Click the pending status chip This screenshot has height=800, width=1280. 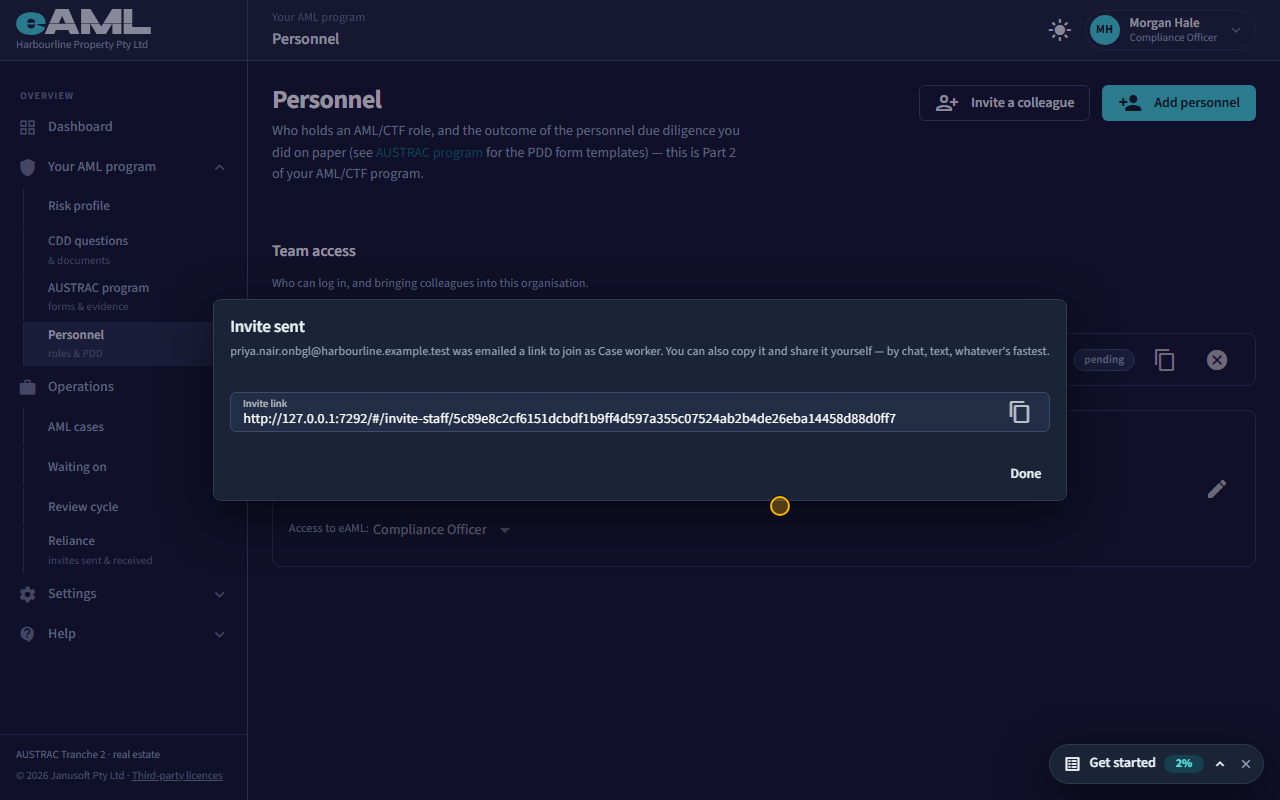[1104, 360]
